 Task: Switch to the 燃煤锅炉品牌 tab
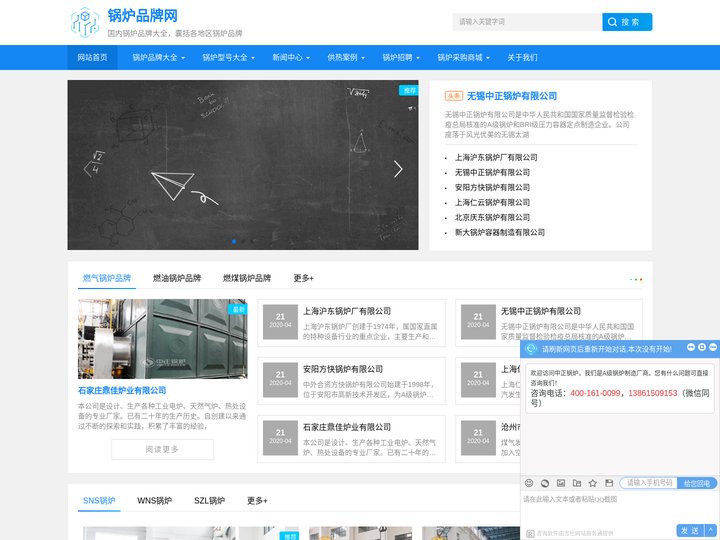point(247,278)
